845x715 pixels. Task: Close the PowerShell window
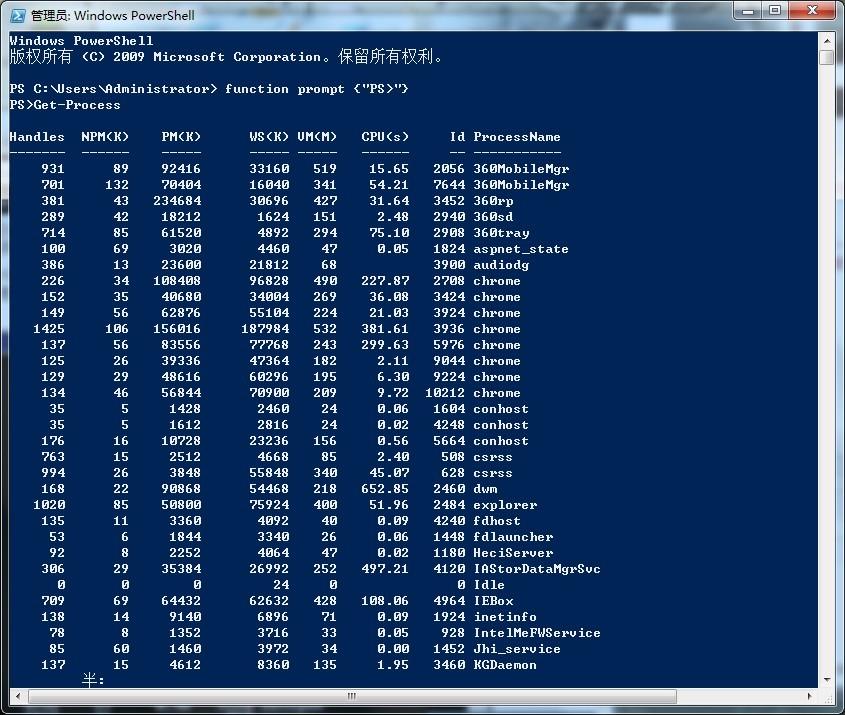(813, 11)
